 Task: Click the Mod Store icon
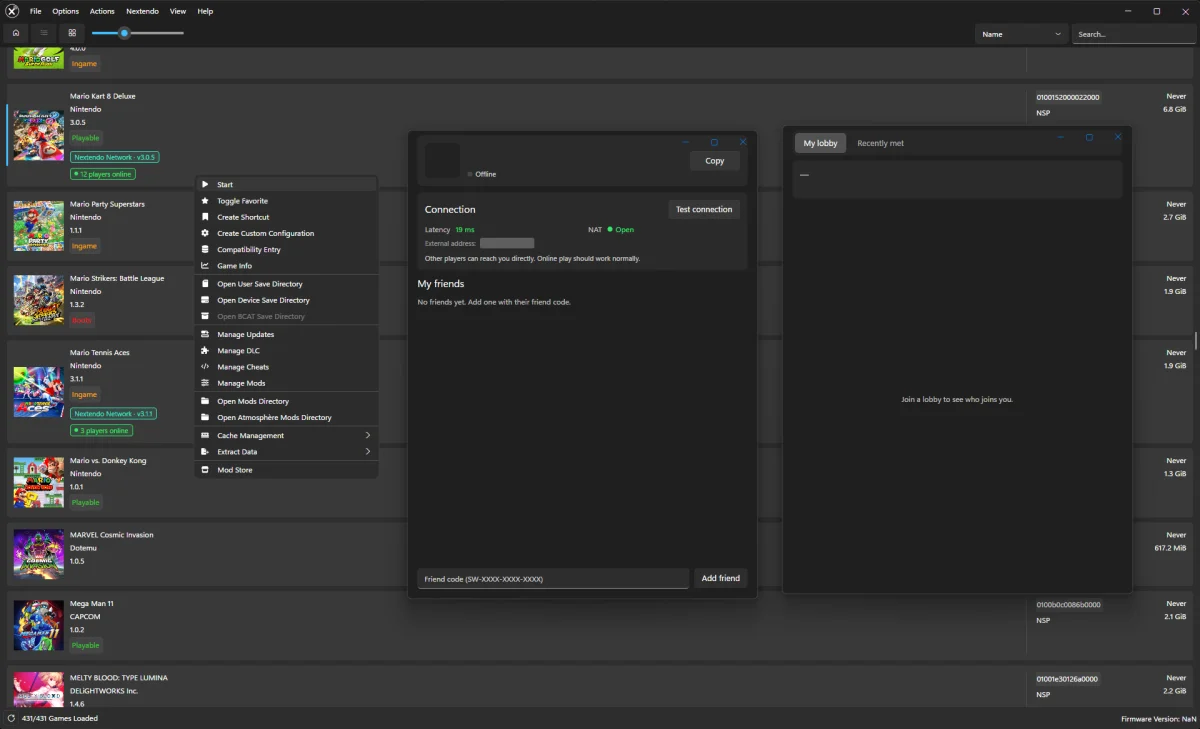[205, 470]
